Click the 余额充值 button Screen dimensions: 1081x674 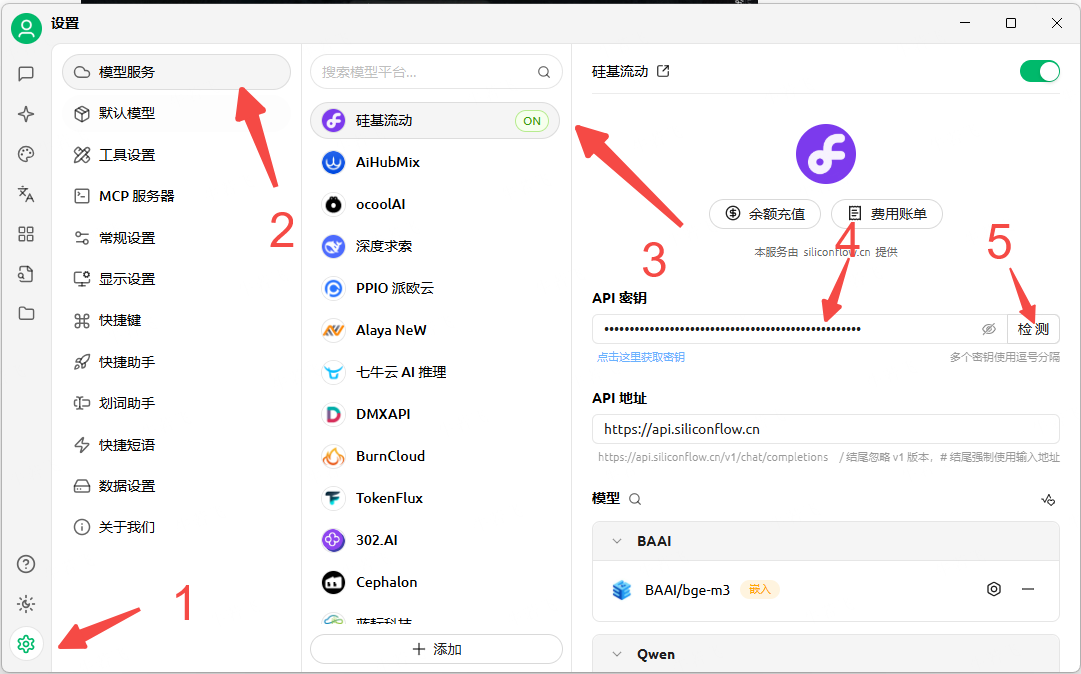pyautogui.click(x=765, y=214)
